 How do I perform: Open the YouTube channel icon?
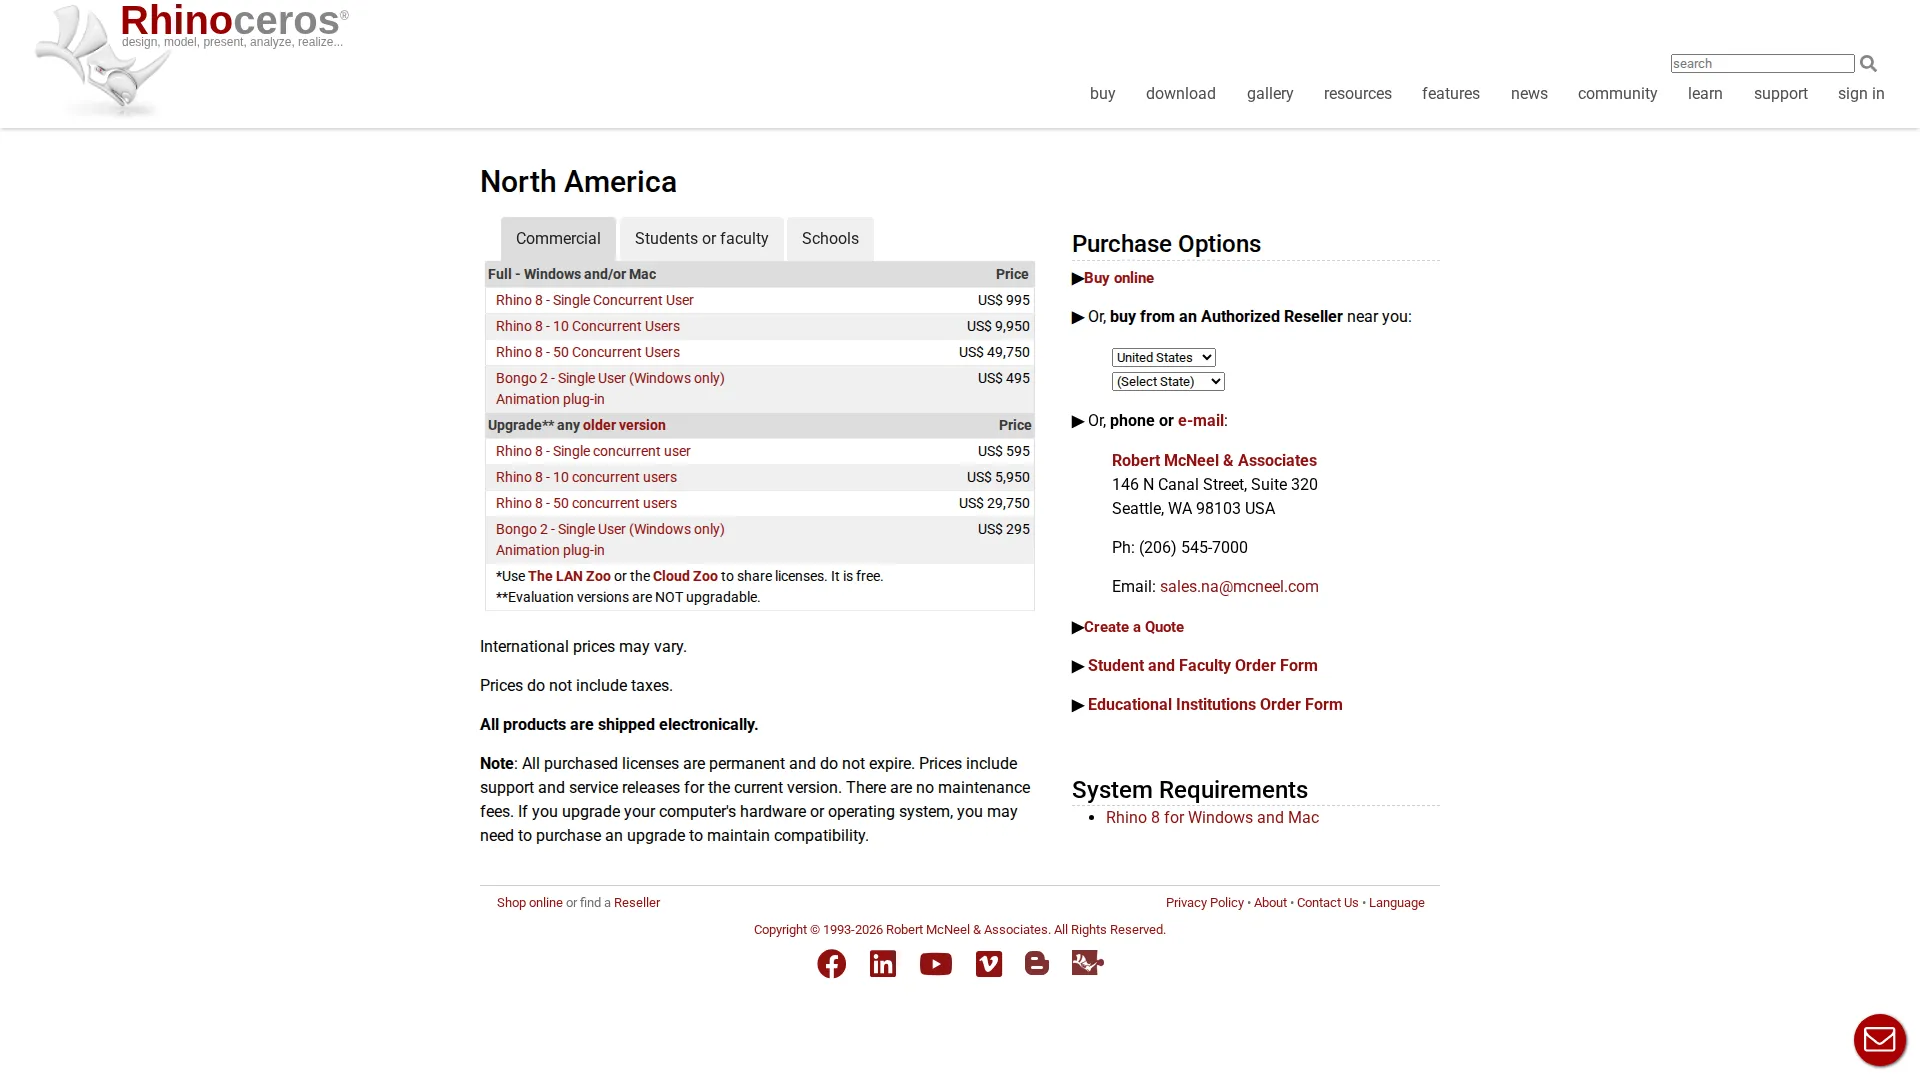click(x=936, y=964)
